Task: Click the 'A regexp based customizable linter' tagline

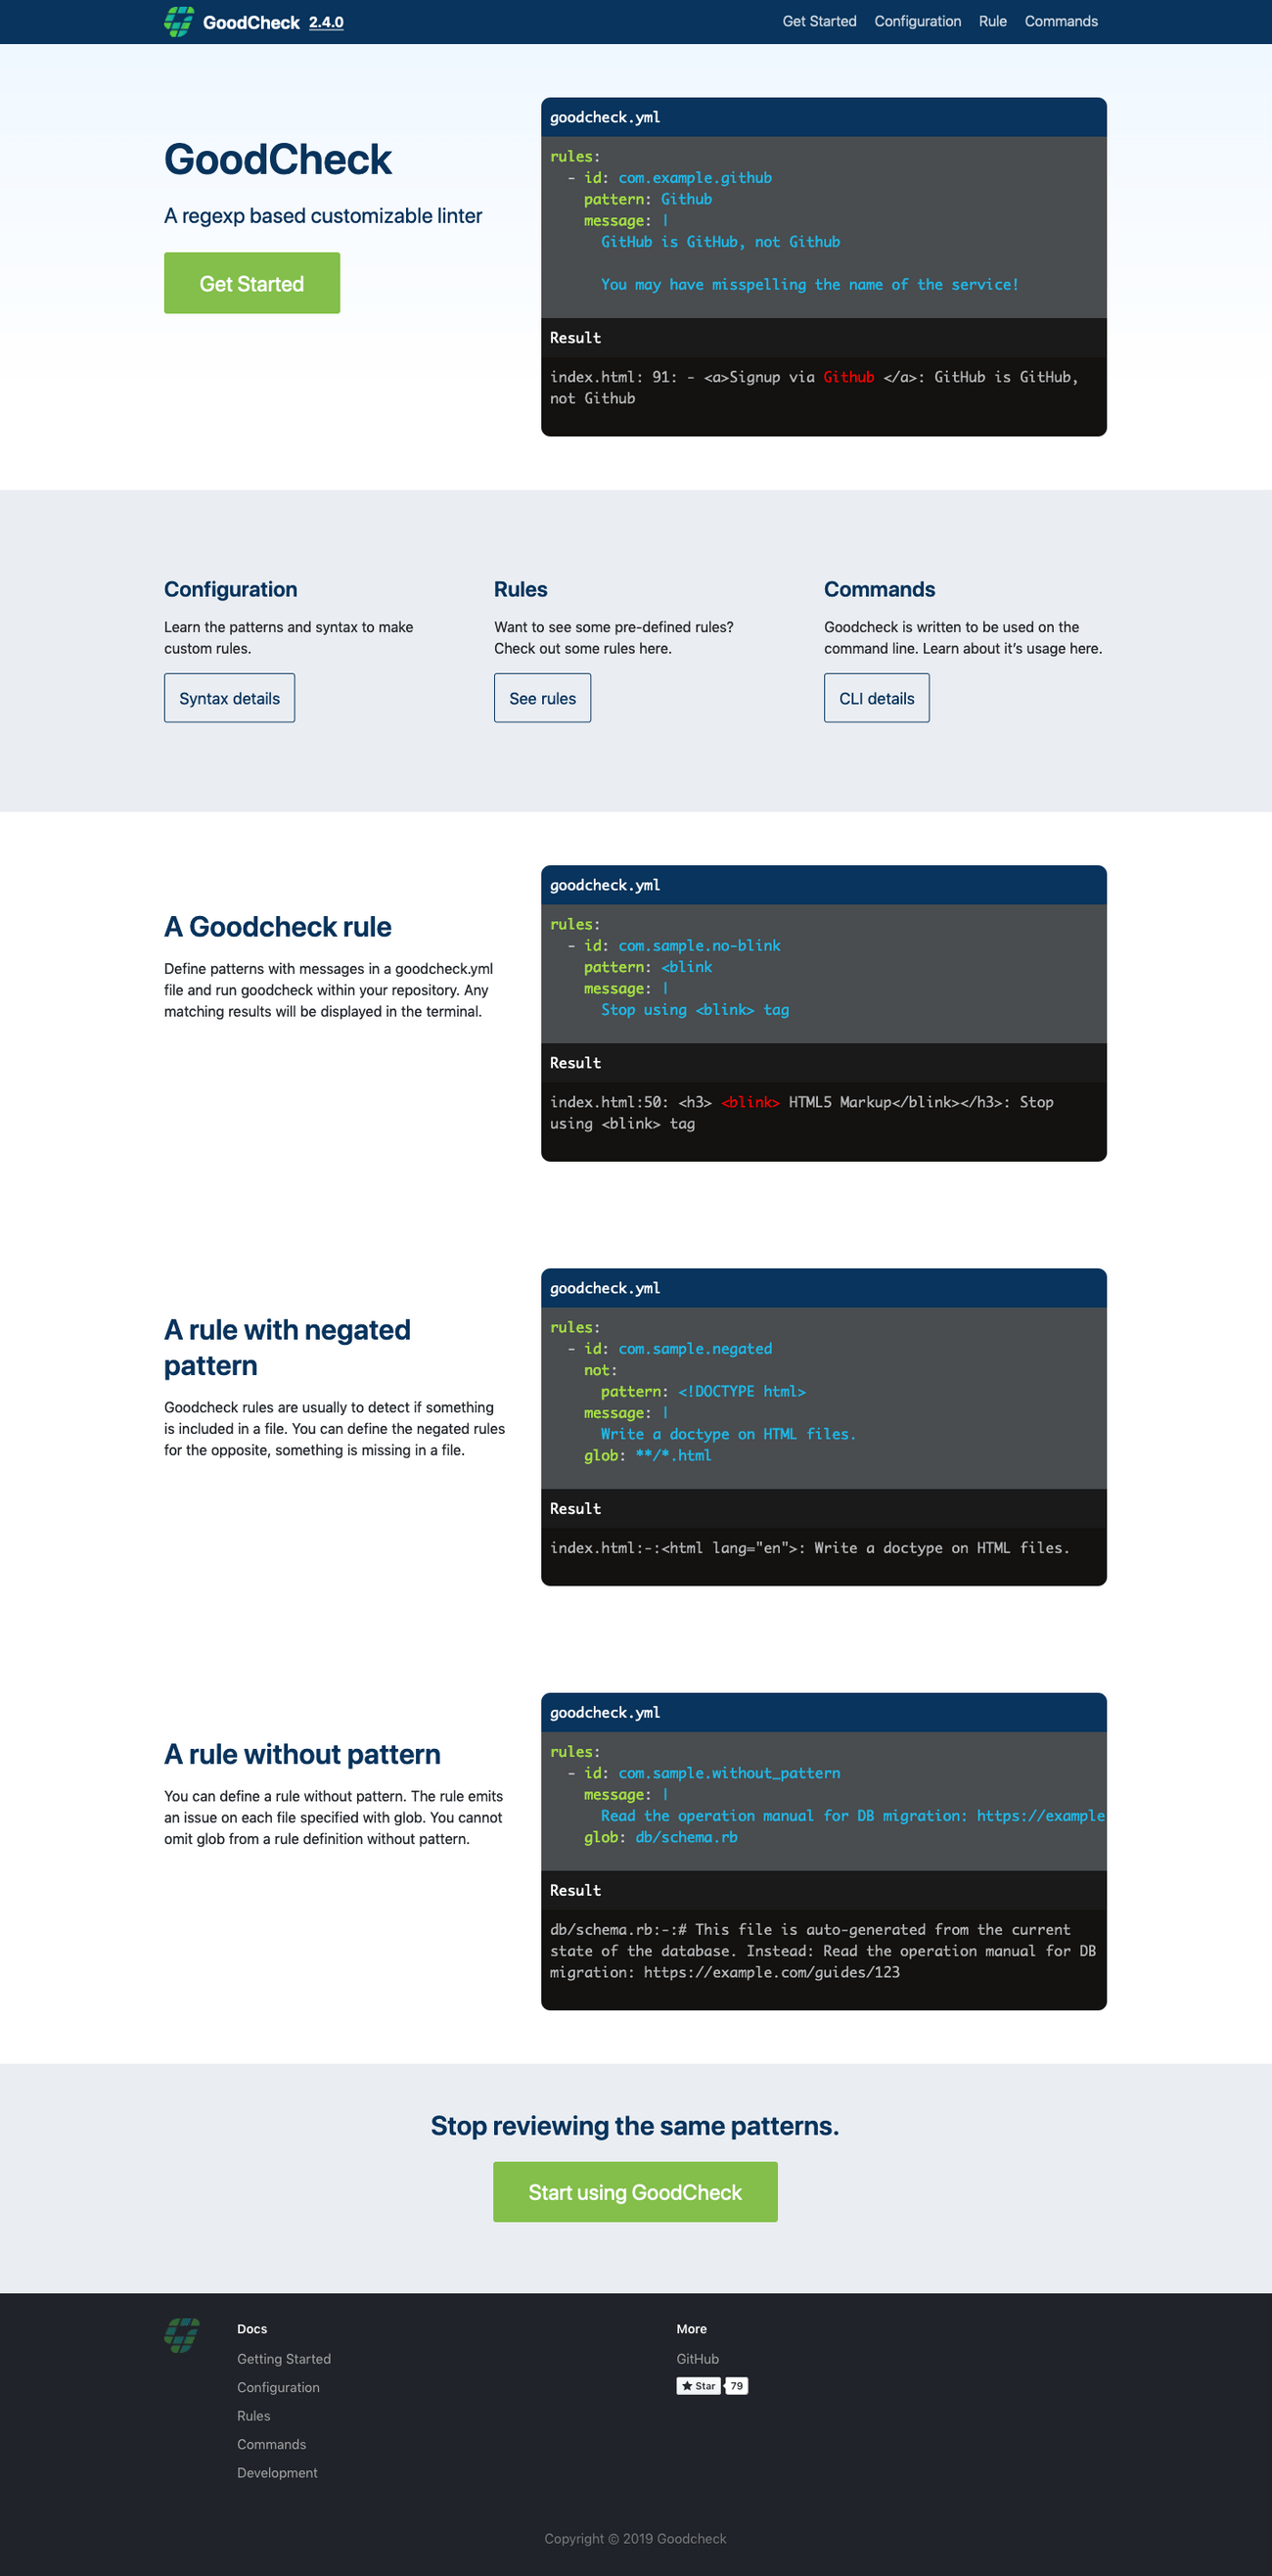Action: click(323, 216)
